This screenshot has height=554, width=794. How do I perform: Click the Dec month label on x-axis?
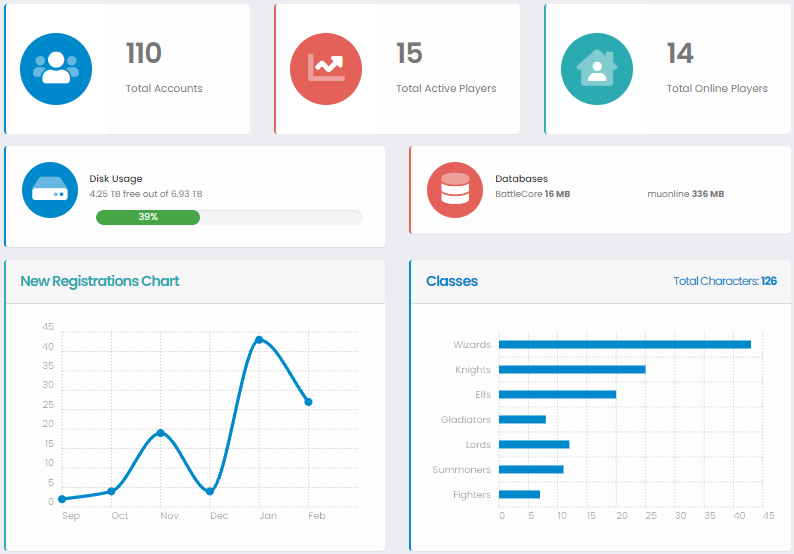click(x=219, y=516)
